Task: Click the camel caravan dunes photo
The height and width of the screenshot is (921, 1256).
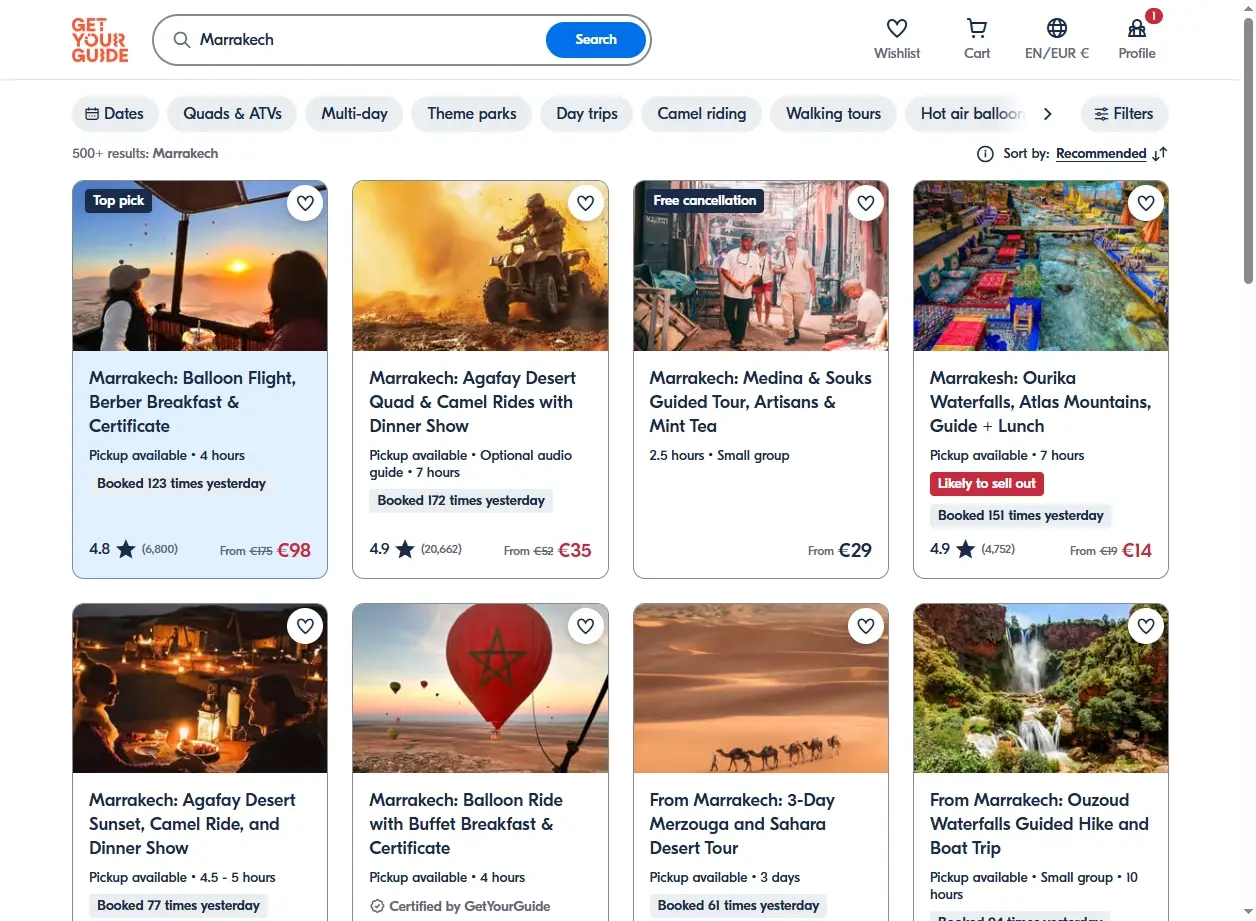Action: click(x=761, y=688)
